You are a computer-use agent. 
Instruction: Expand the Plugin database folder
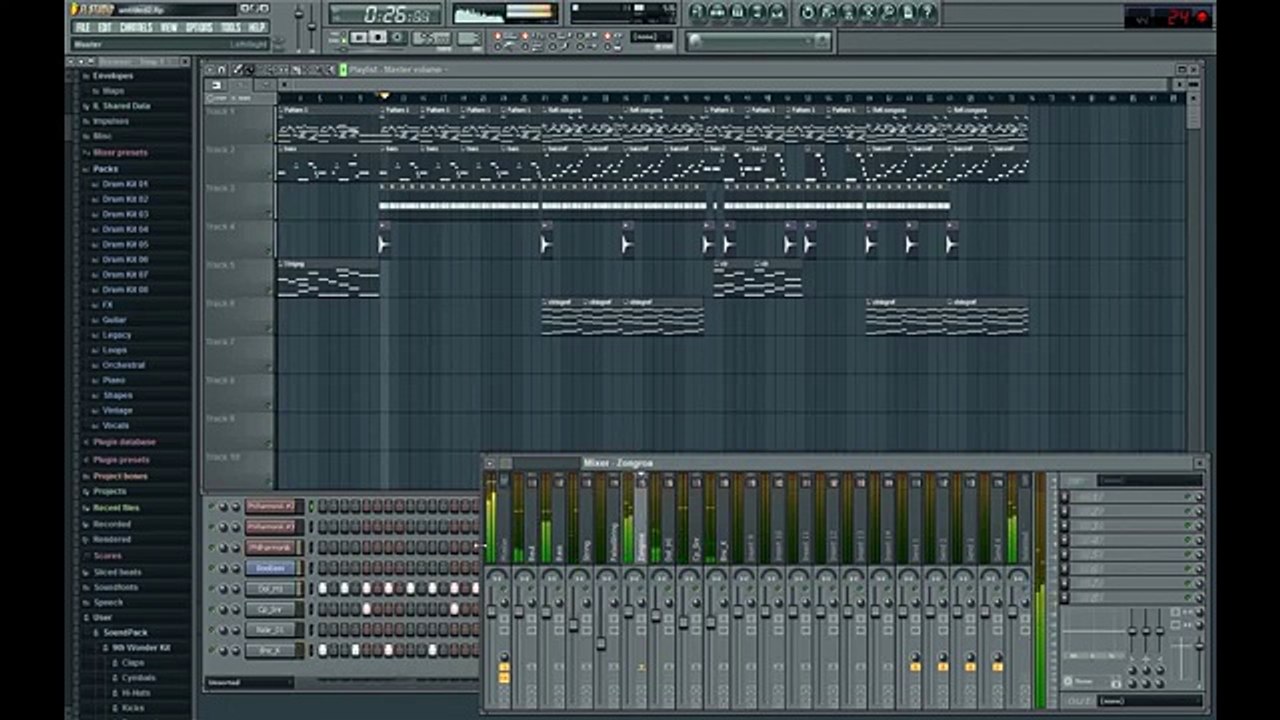click(x=124, y=442)
